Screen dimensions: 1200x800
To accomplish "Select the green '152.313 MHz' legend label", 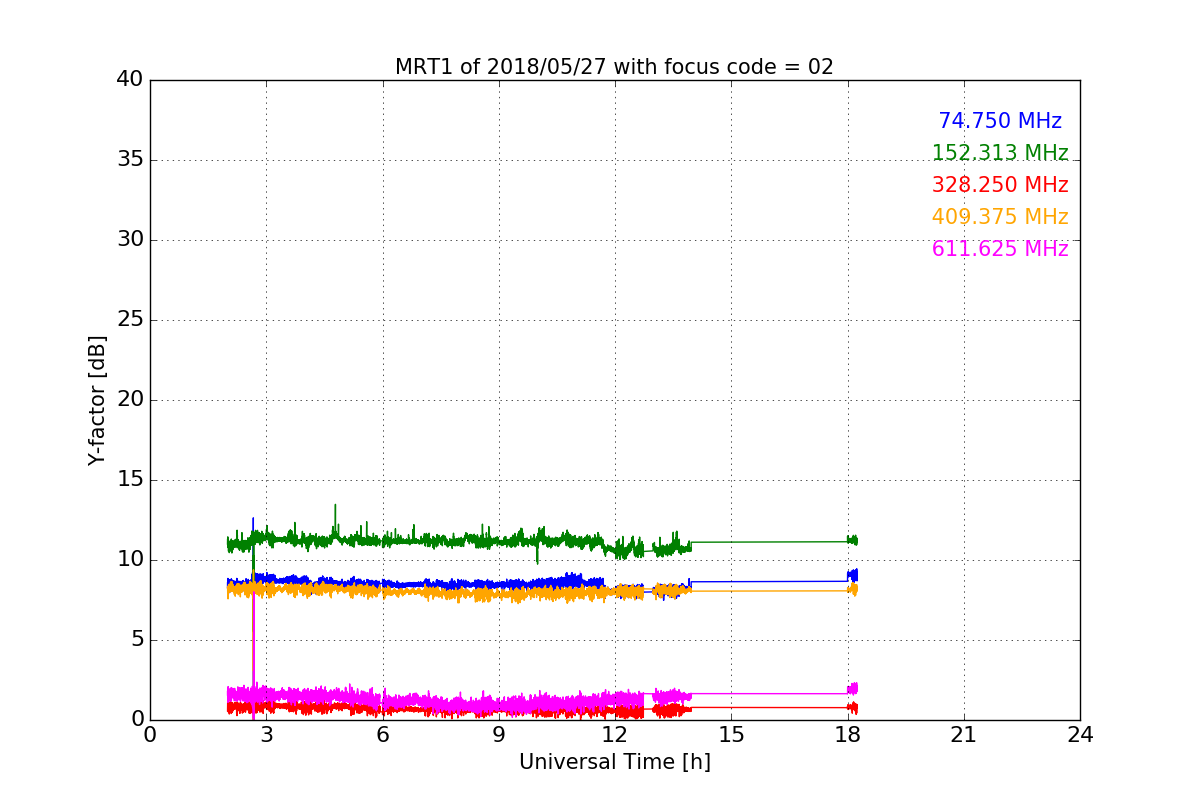I will [1000, 153].
